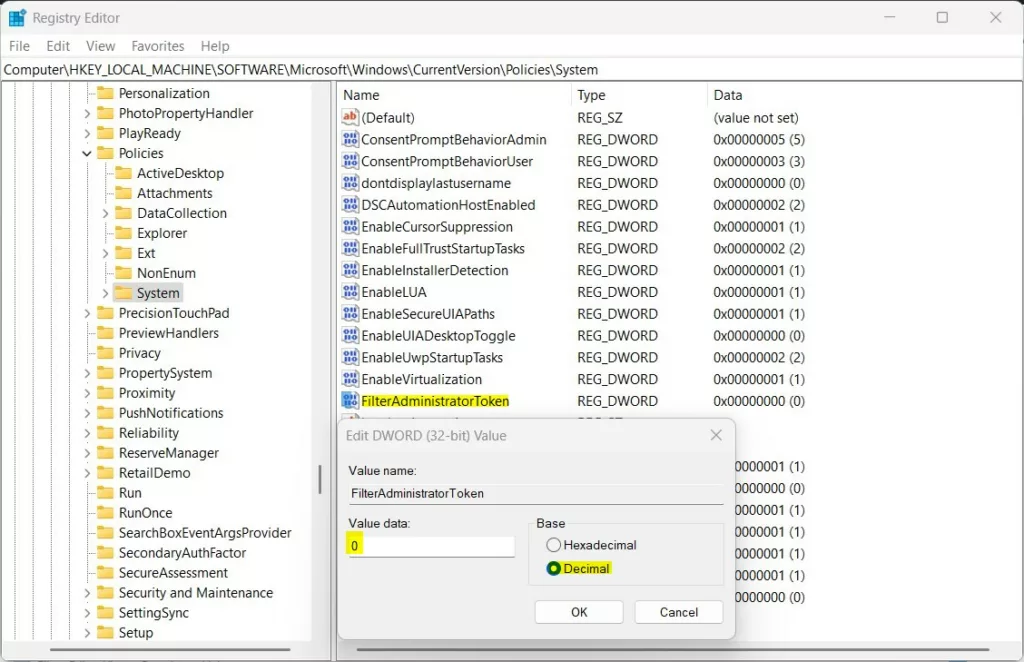Click the EnableUwpStartupTasks DWORD icon
Viewport: 1024px width, 662px height.
[350, 358]
